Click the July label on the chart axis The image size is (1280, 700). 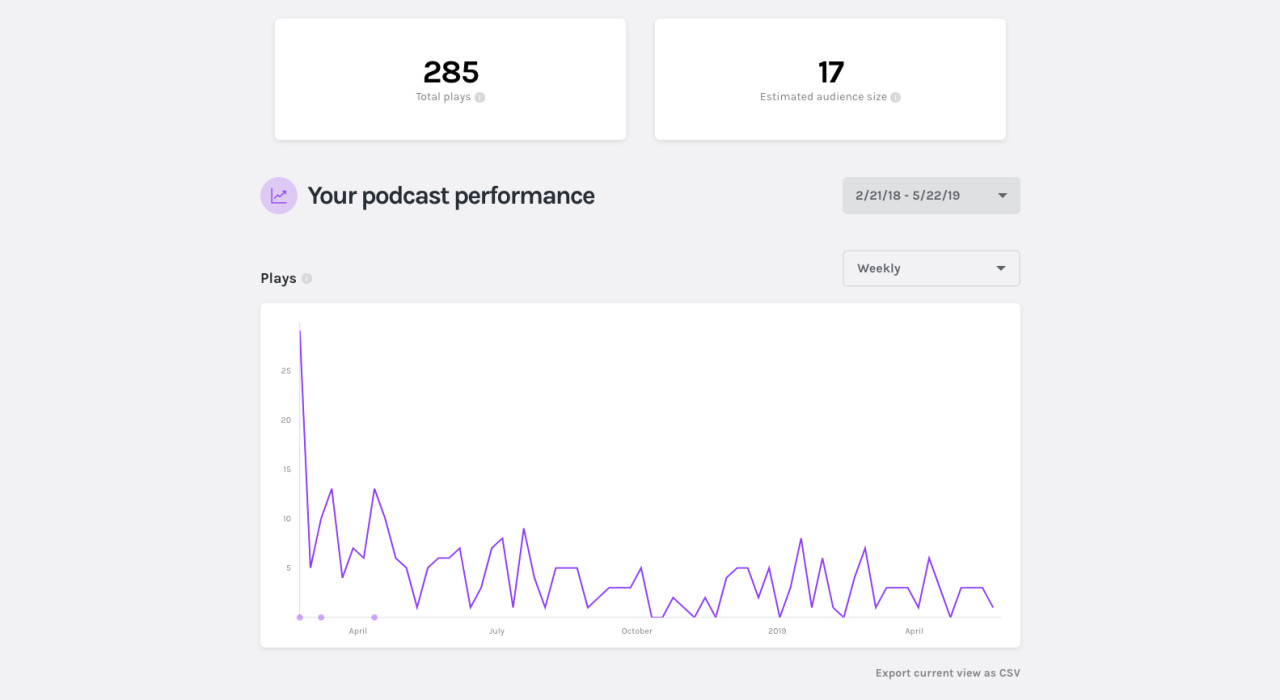(x=497, y=631)
